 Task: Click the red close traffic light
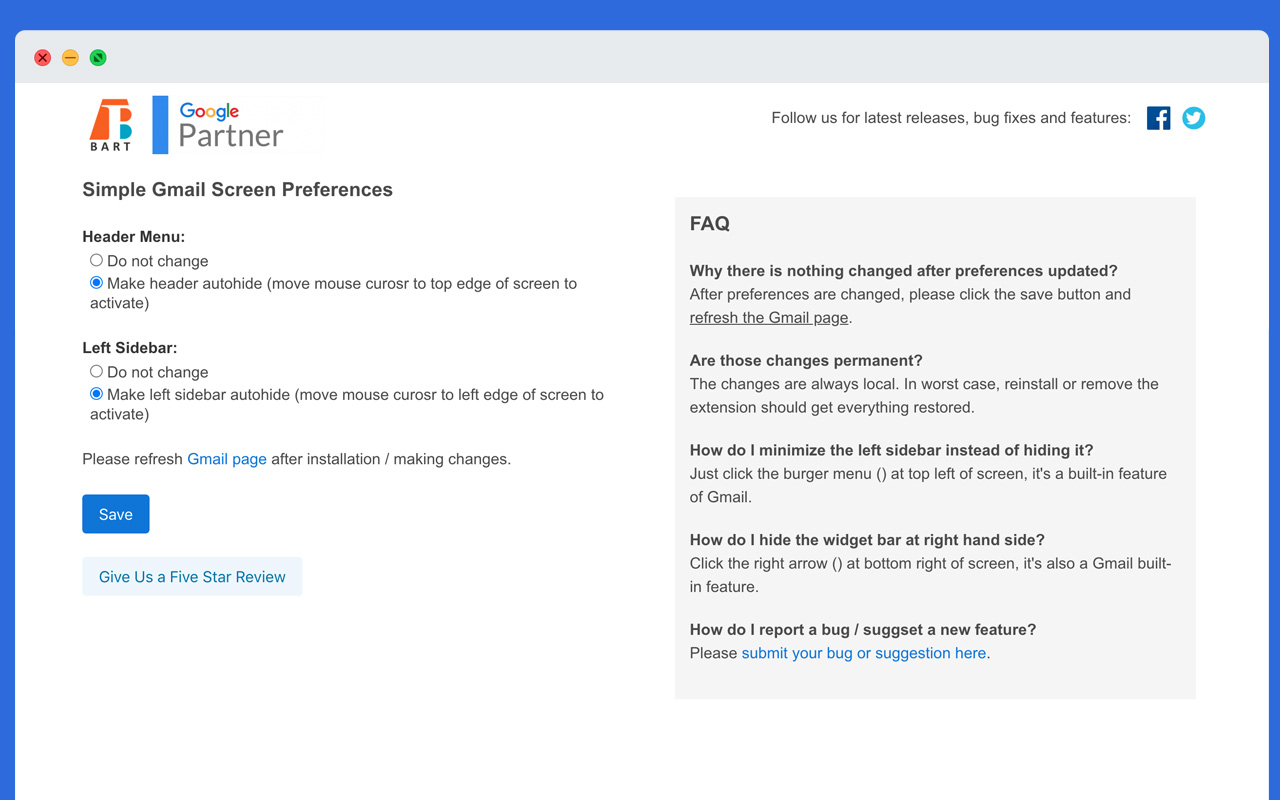(x=42, y=57)
